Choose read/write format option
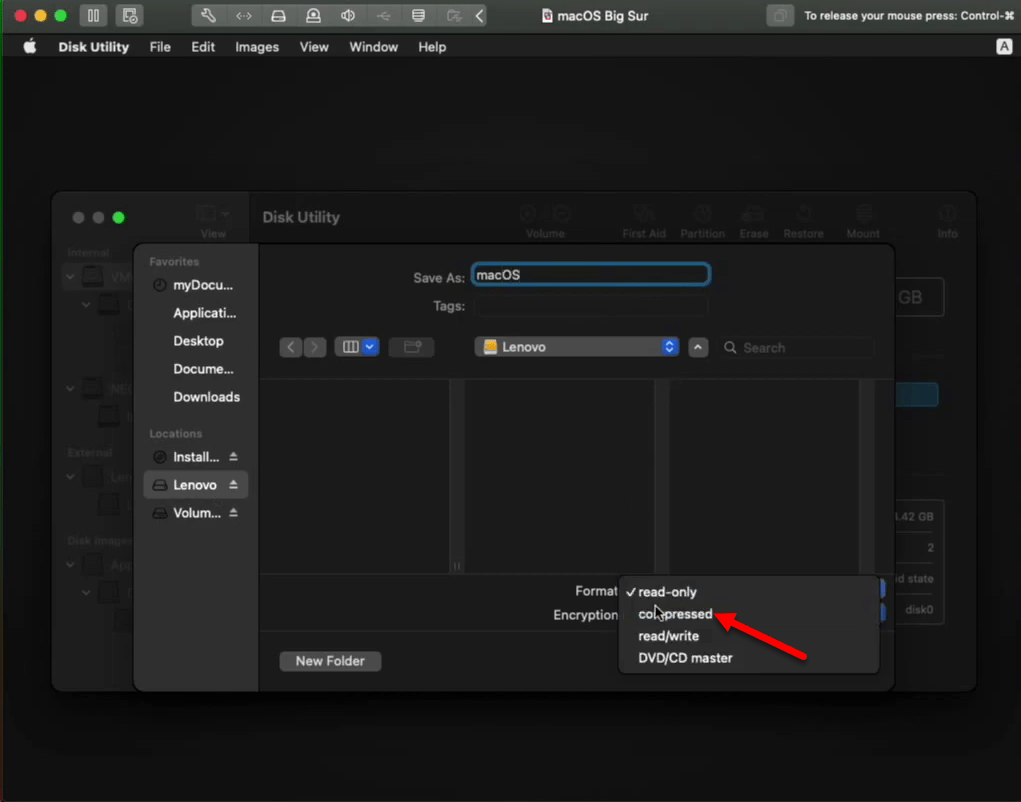The height and width of the screenshot is (802, 1021). [x=749, y=636]
